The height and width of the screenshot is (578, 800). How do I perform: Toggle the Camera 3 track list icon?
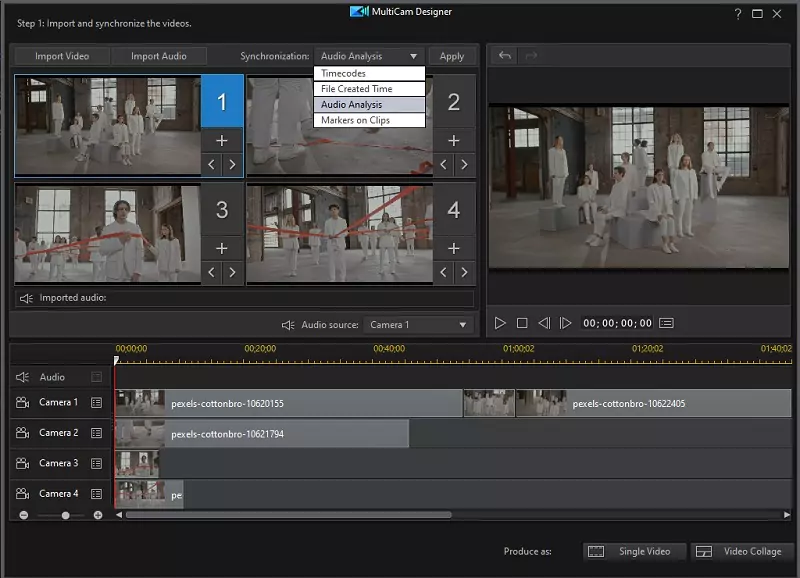pyautogui.click(x=97, y=463)
